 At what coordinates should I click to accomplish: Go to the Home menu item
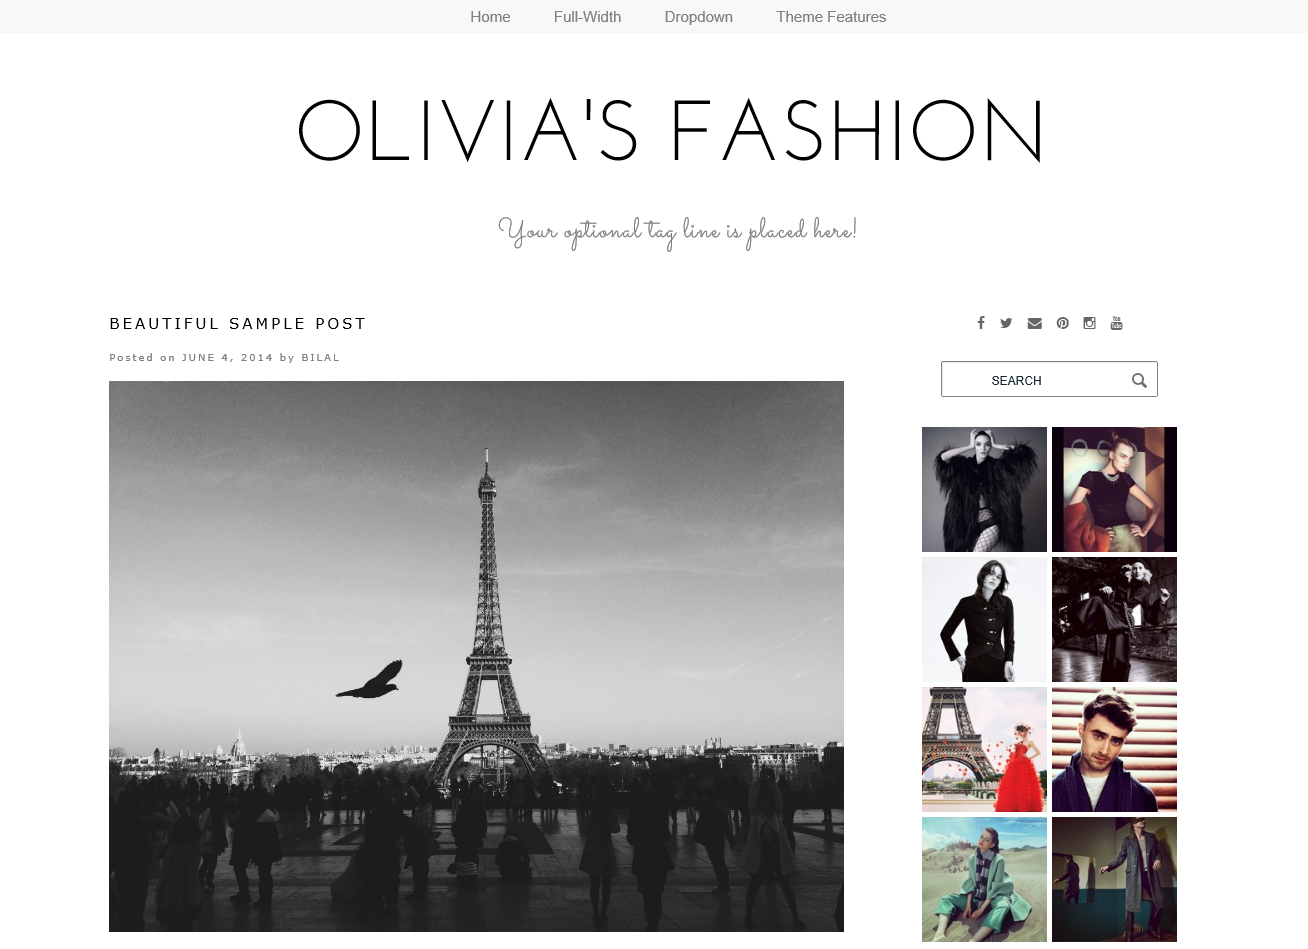pyautogui.click(x=490, y=17)
